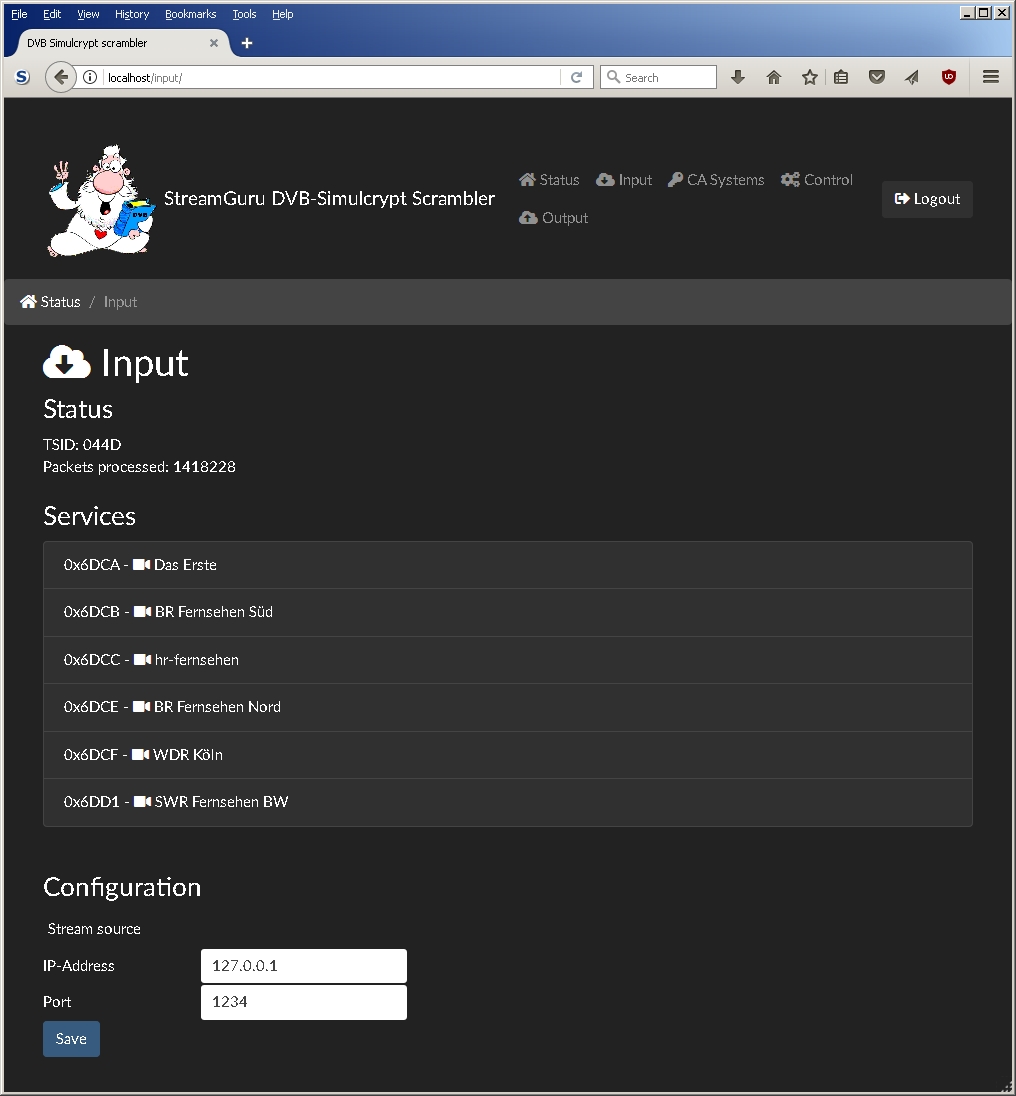Open the Edit menu
Image resolution: width=1016 pixels, height=1096 pixels.
(52, 14)
